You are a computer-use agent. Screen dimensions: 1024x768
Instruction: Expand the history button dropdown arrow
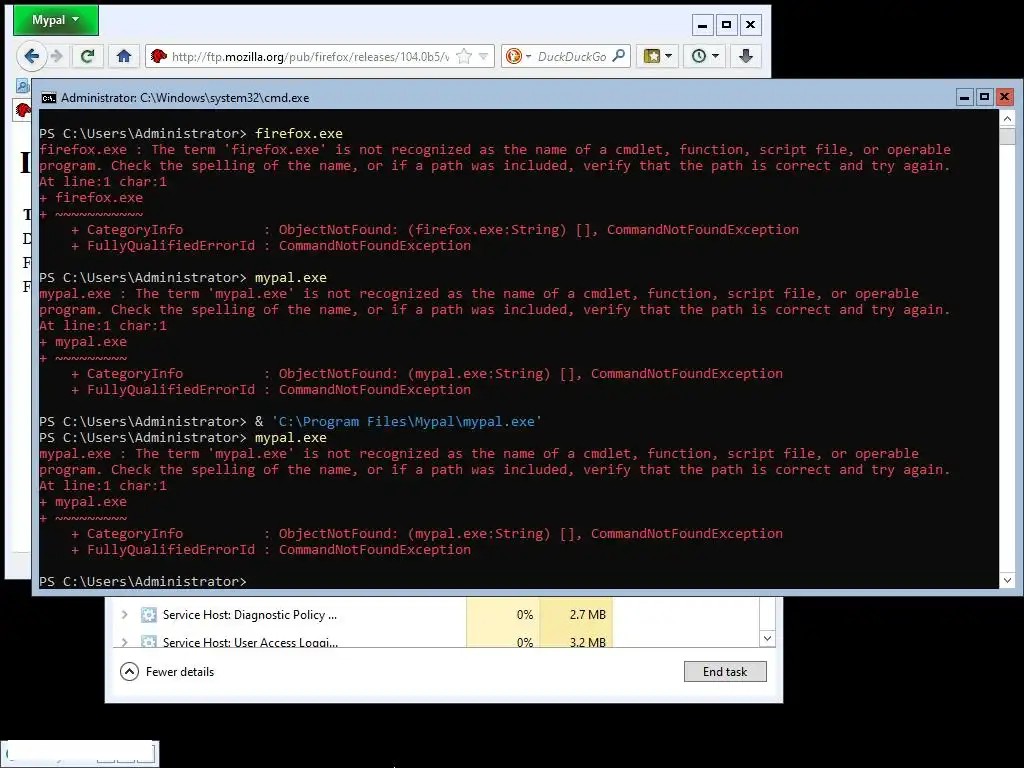(x=716, y=56)
